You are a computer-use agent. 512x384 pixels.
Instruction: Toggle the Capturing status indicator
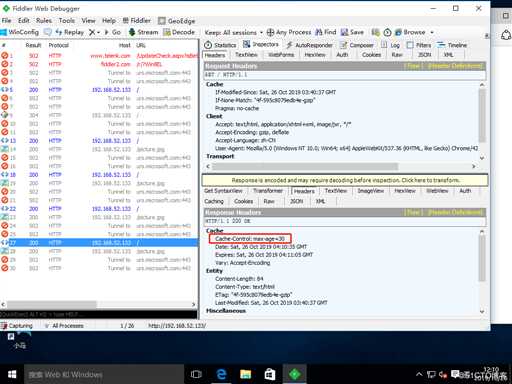pyautogui.click(x=17, y=326)
